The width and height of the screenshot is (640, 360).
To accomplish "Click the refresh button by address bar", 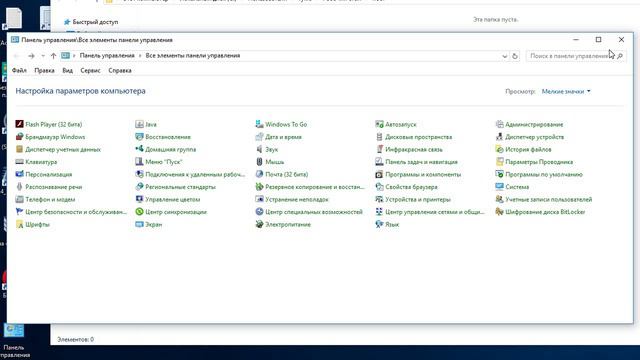I will 515,56.
